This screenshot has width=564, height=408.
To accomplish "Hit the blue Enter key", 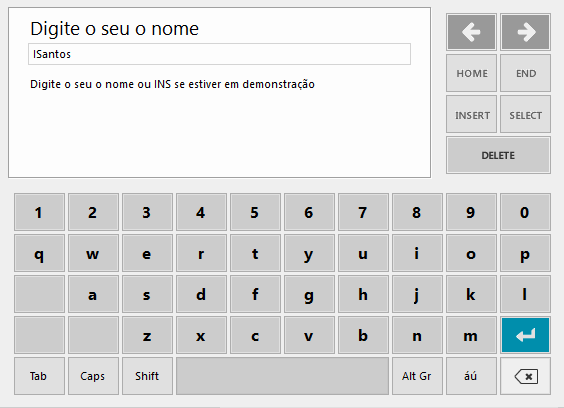I will pyautogui.click(x=525, y=335).
